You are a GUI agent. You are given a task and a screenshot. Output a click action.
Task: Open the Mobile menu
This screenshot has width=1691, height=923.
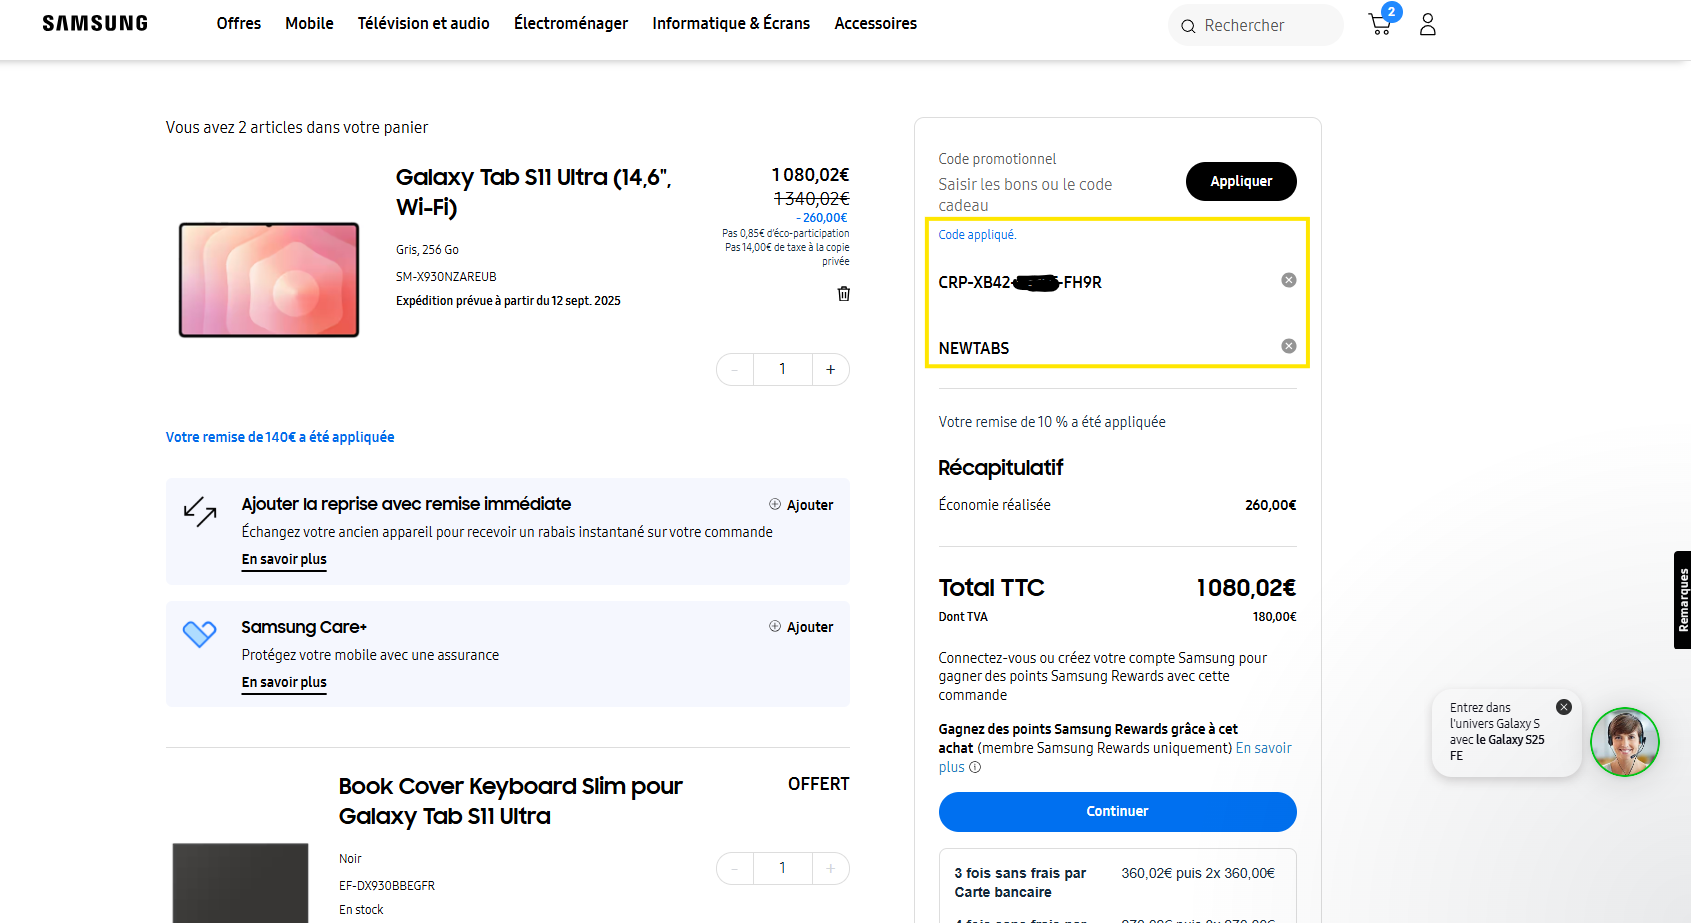[x=309, y=23]
